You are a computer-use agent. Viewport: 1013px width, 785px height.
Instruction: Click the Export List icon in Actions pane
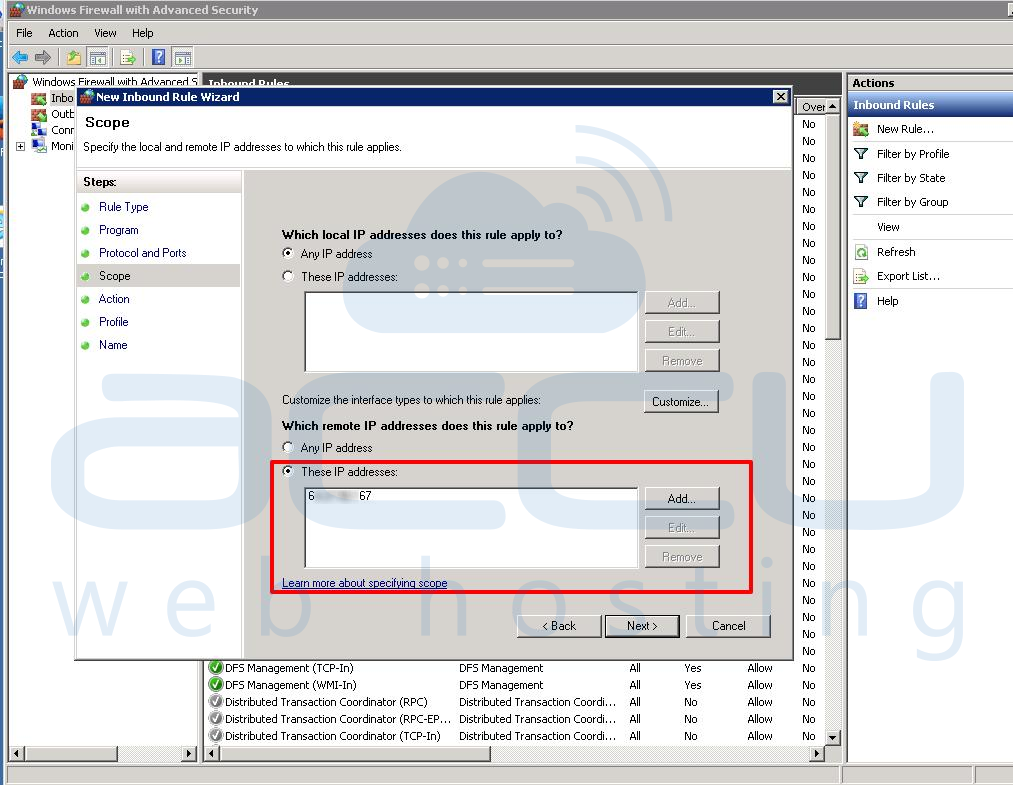click(861, 277)
